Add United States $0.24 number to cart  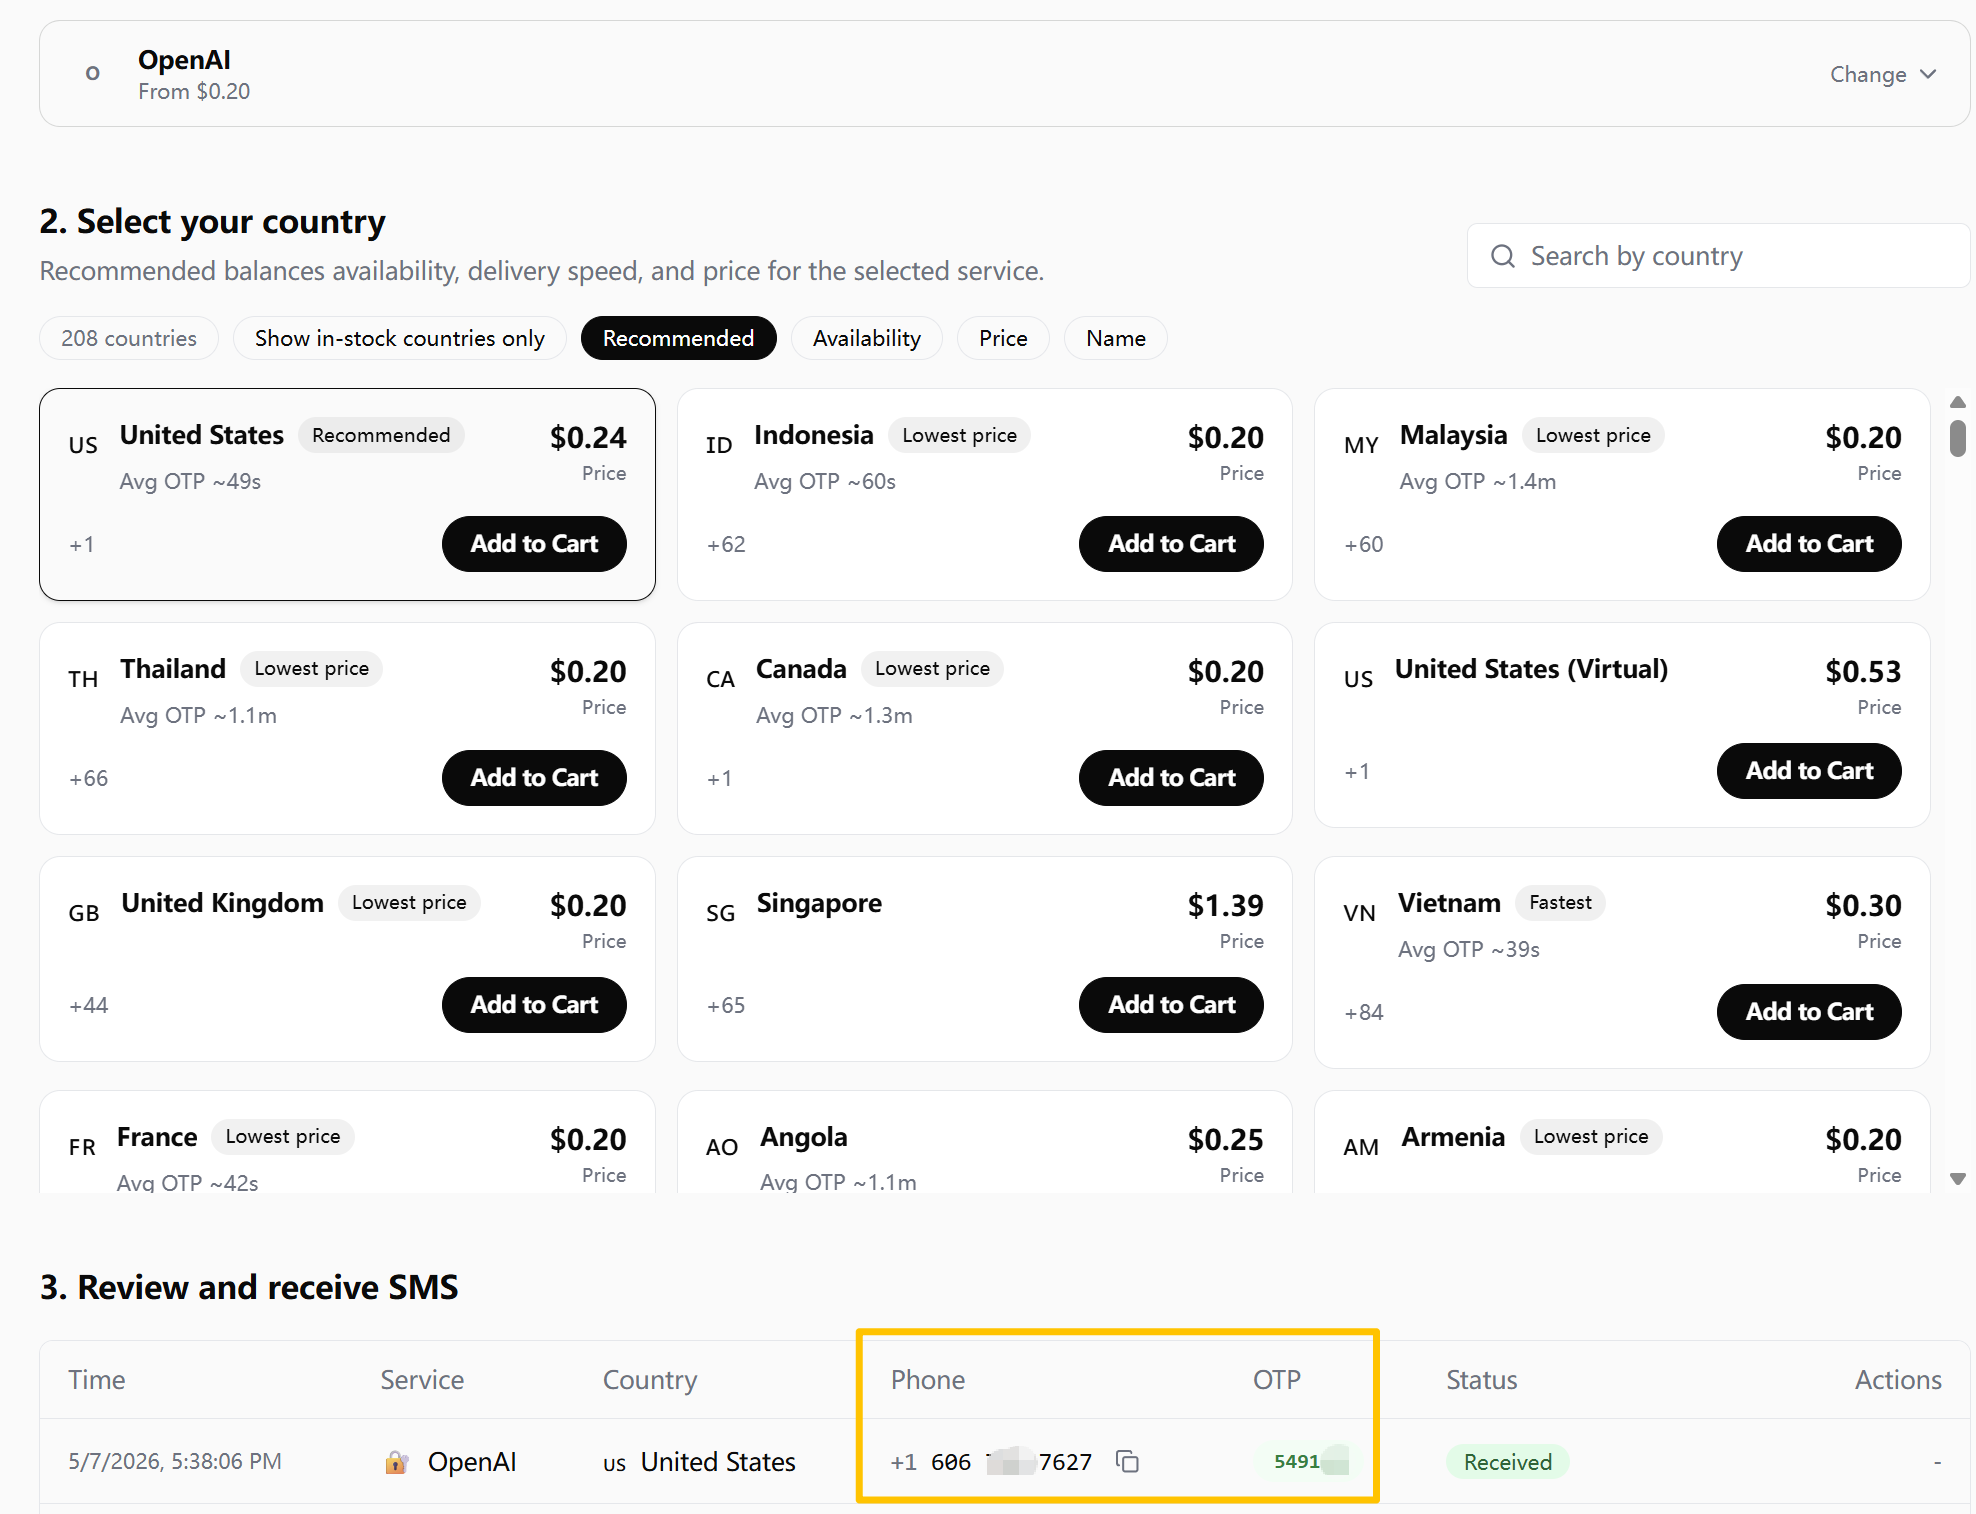534,544
